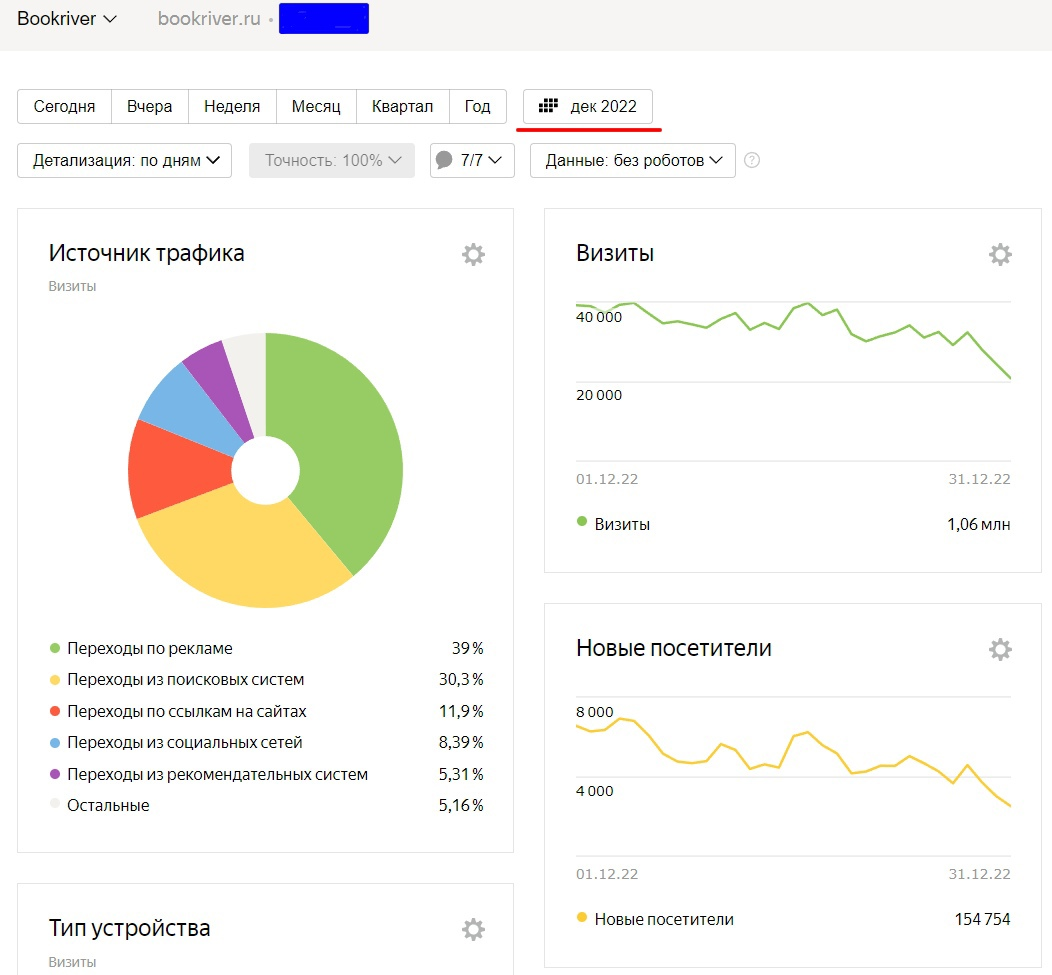Open Данные: без роботов dropdown
Viewport: 1052px width, 975px height.
[x=632, y=161]
